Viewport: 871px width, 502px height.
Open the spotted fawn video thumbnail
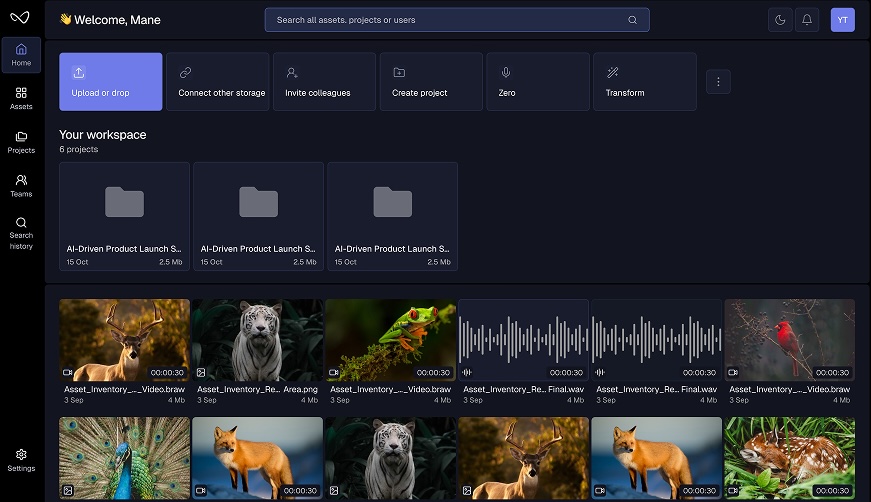click(789, 458)
